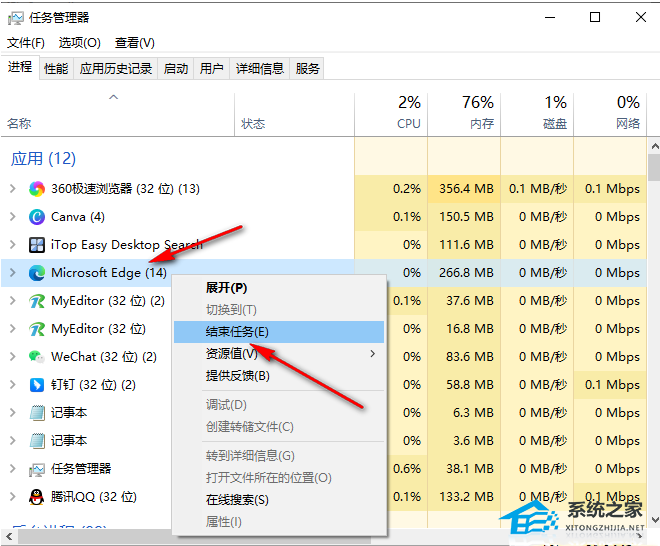Select the 进程 tab
Screen dimensions: 660x546
(x=20, y=67)
